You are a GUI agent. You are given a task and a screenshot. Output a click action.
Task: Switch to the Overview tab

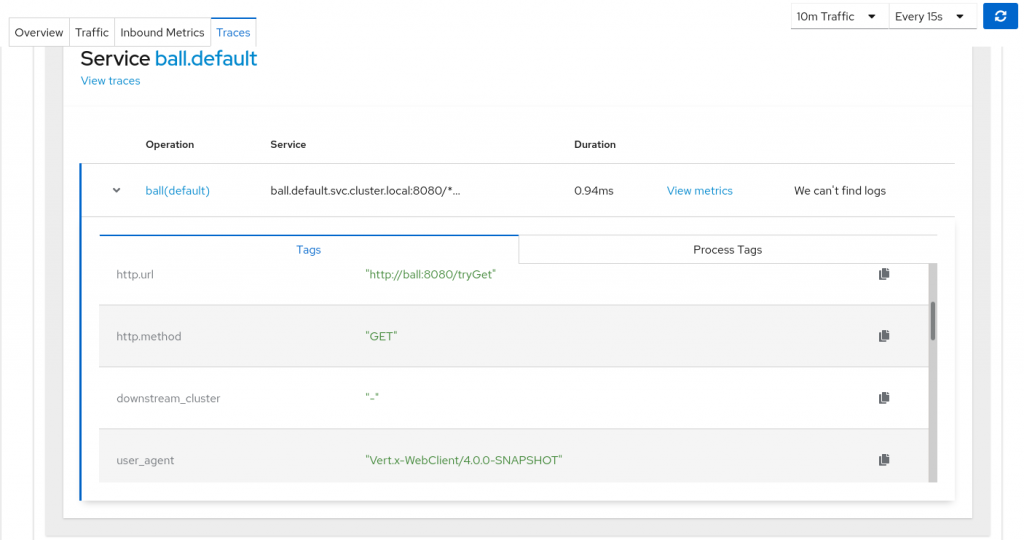[x=39, y=32]
